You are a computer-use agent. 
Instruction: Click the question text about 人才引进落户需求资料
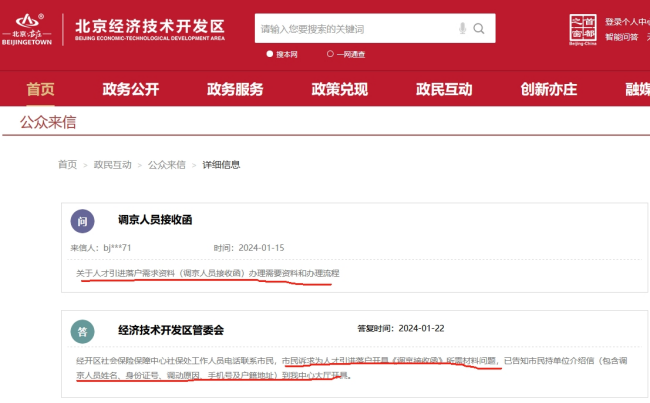(208, 273)
